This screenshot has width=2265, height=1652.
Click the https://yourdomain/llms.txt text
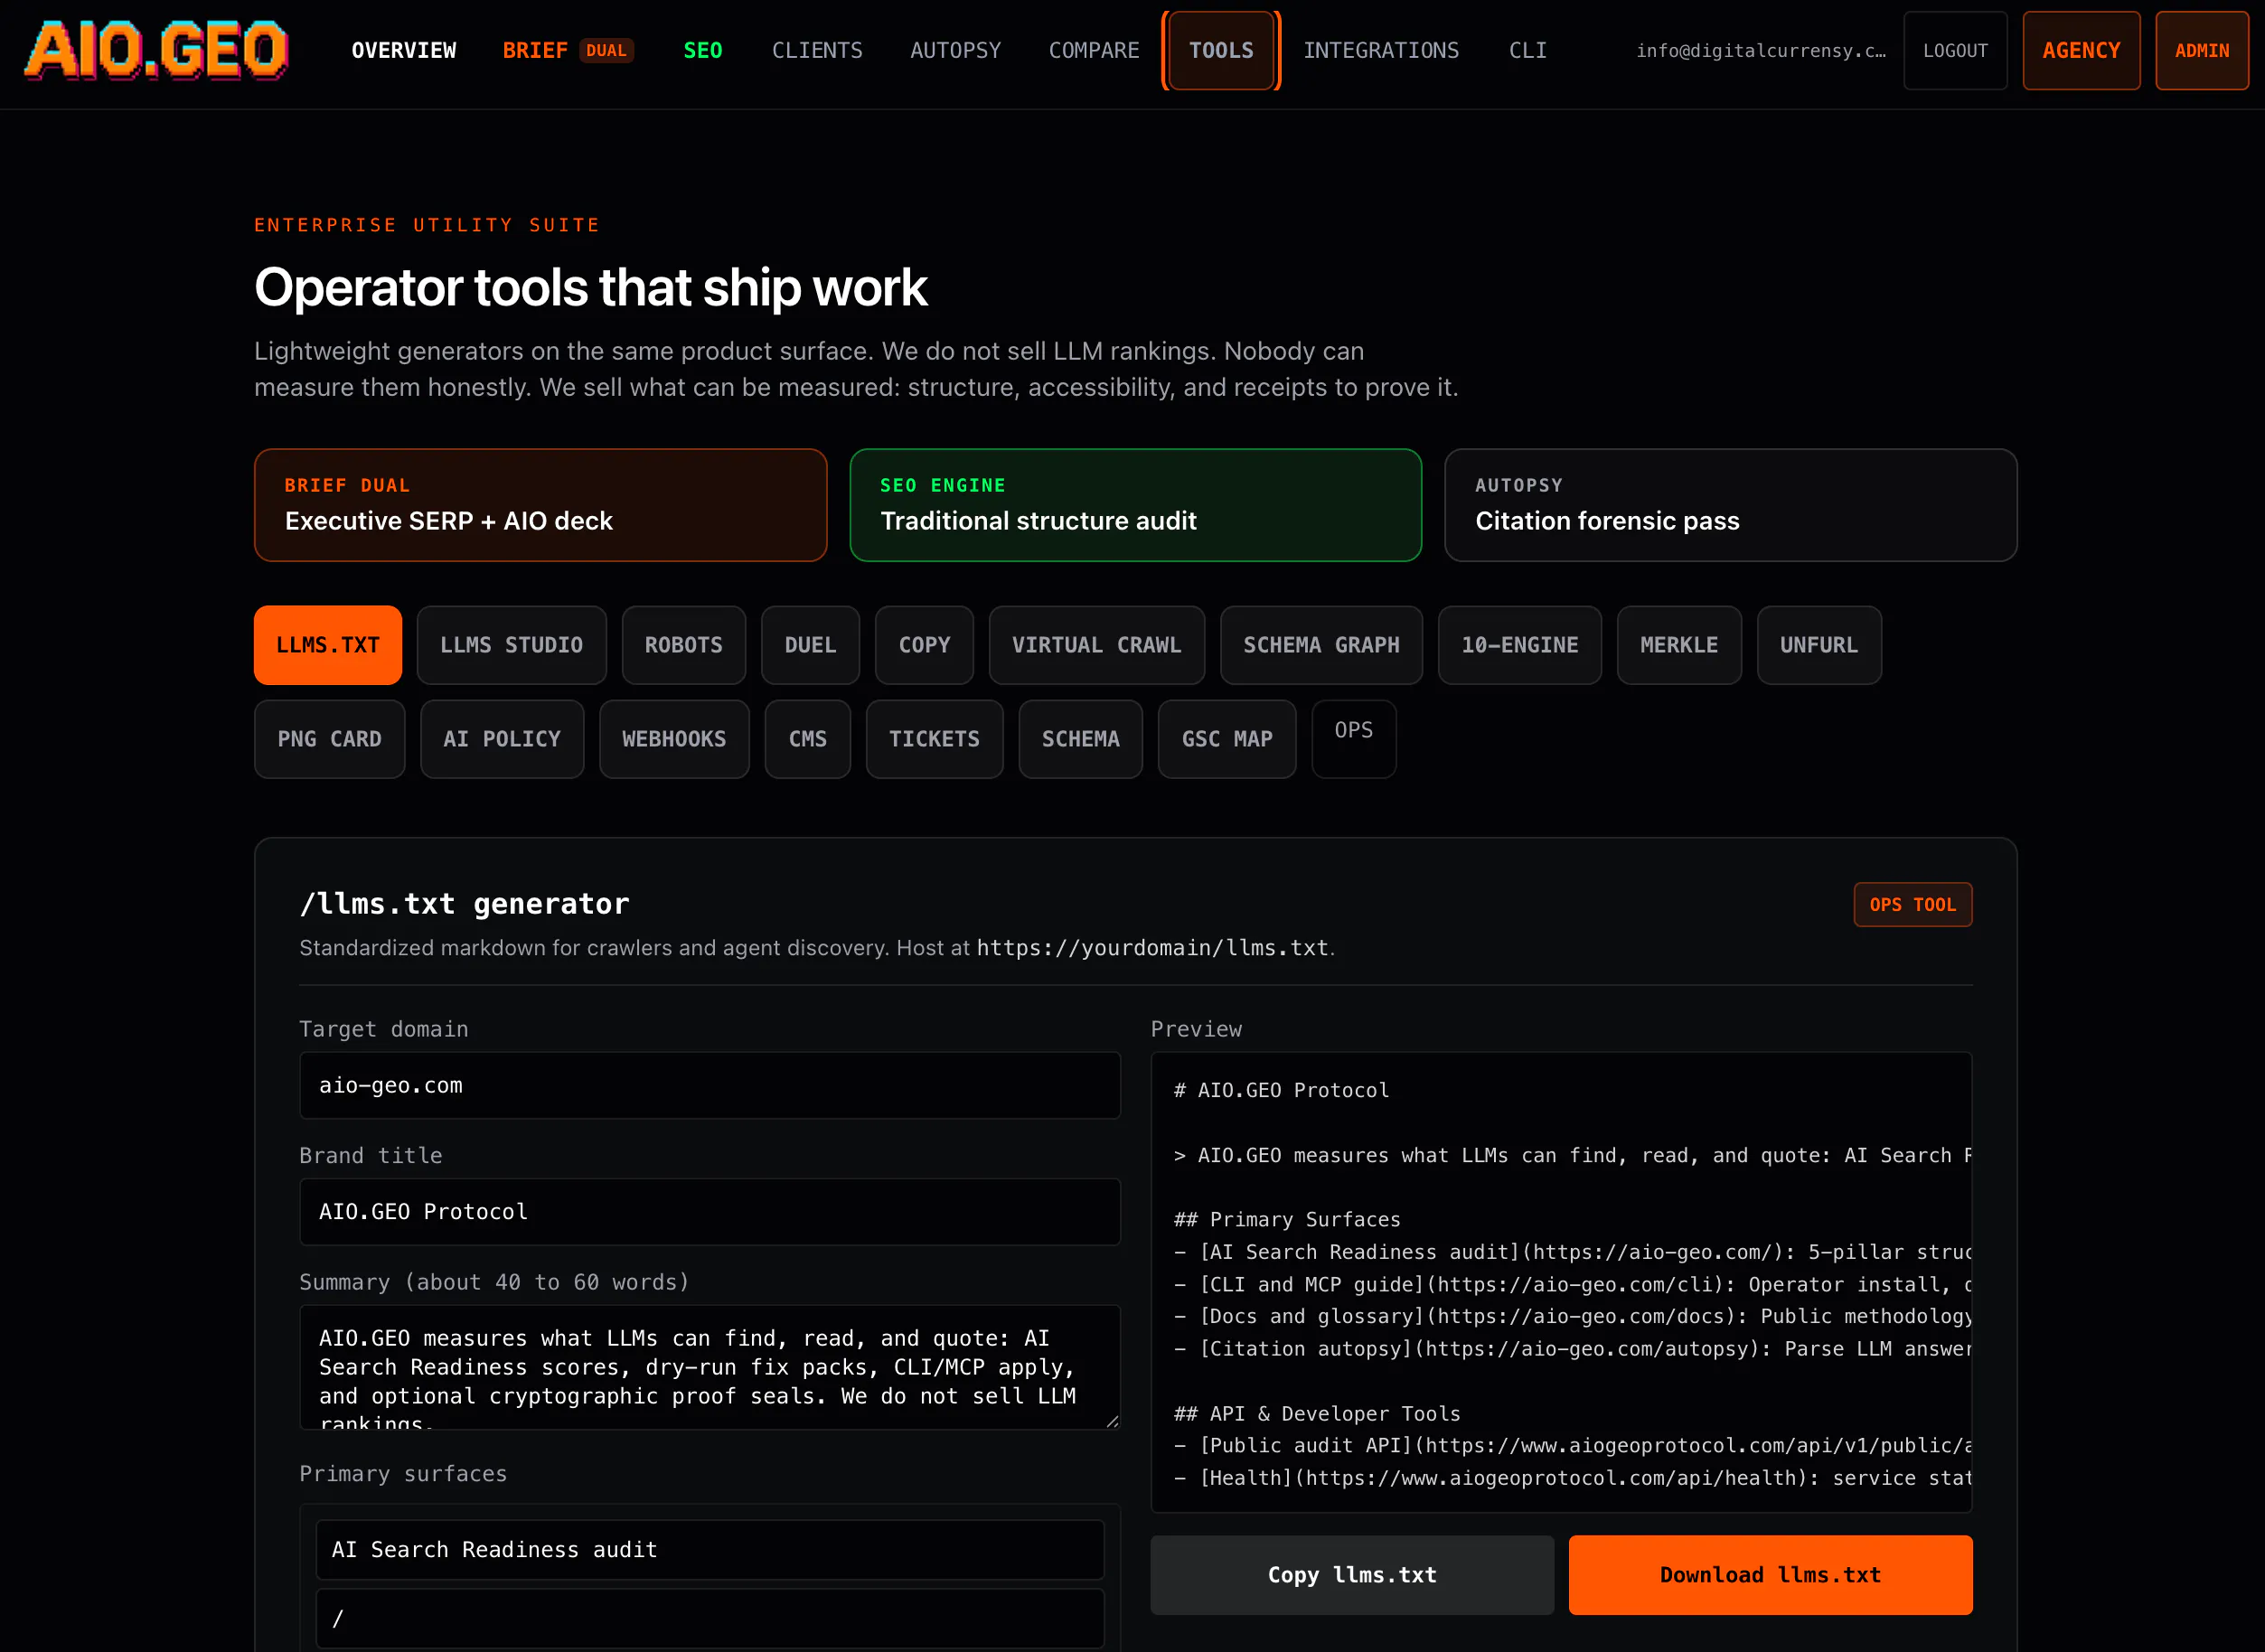[1152, 947]
